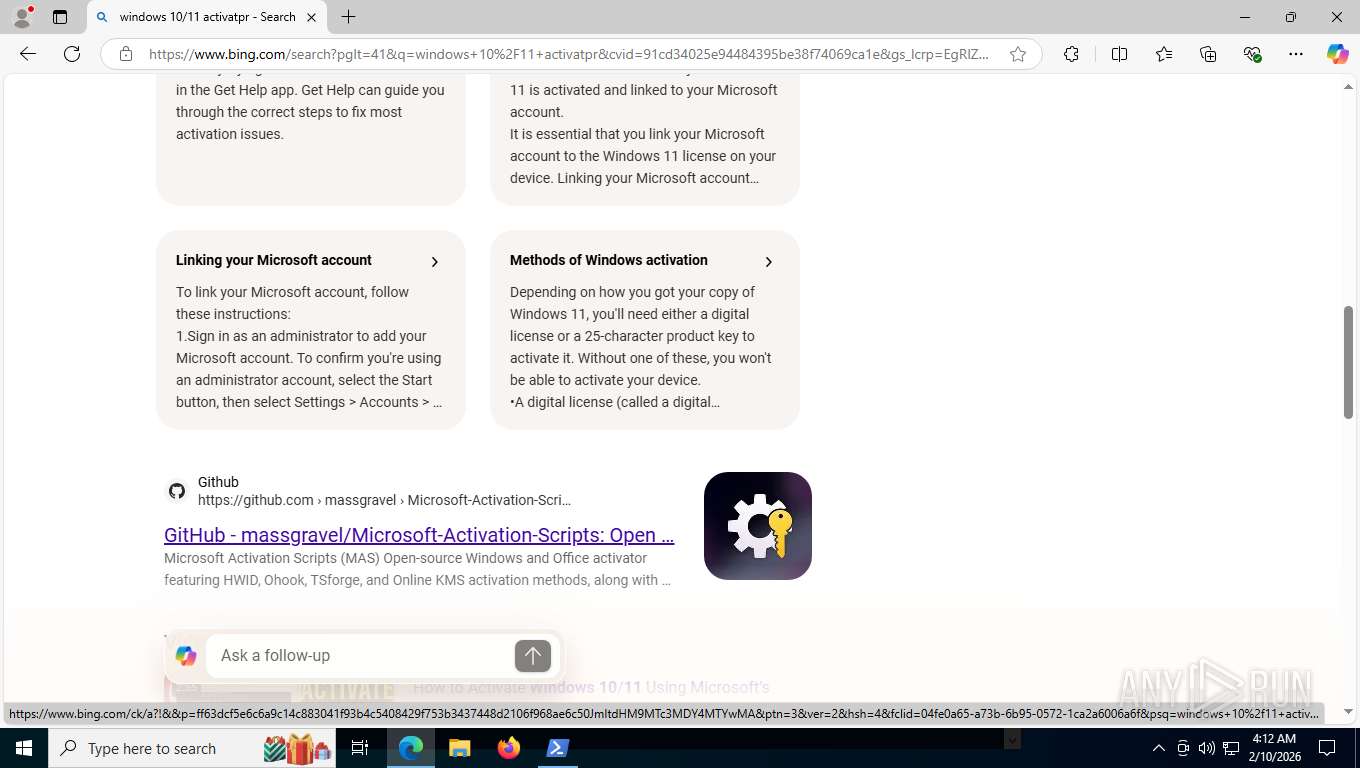Open the tab actions menu
1360x768 pixels.
click(60, 17)
